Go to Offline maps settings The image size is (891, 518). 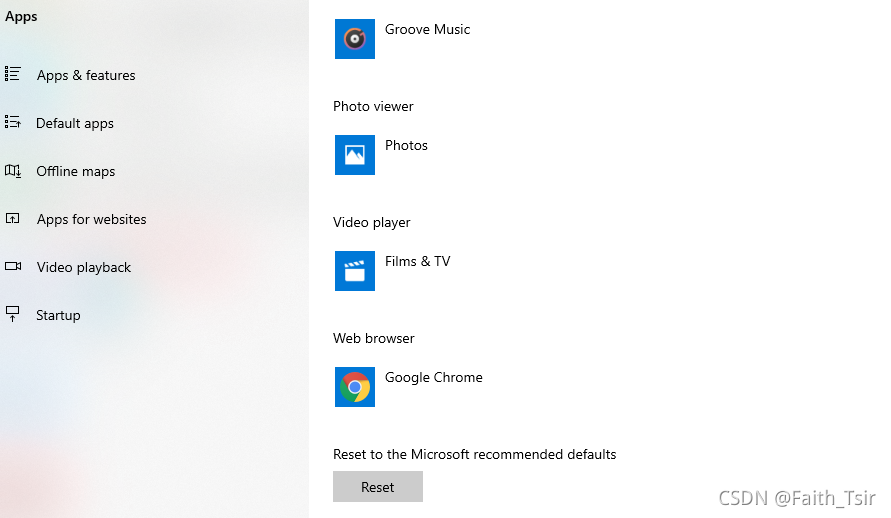pos(76,171)
